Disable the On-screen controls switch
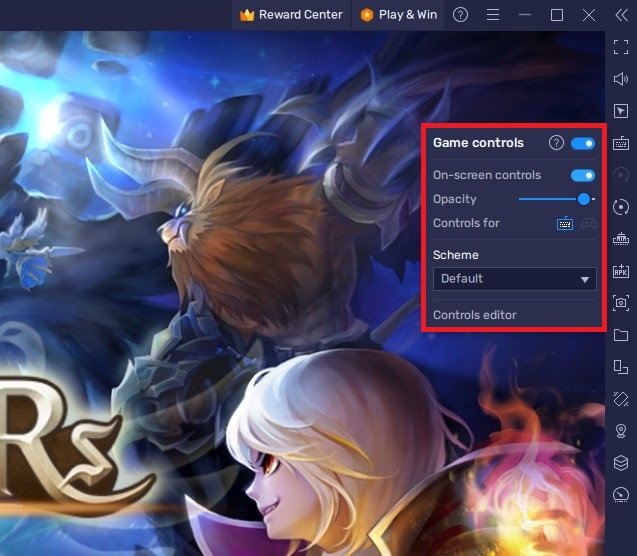This screenshot has width=637, height=556. 583,175
